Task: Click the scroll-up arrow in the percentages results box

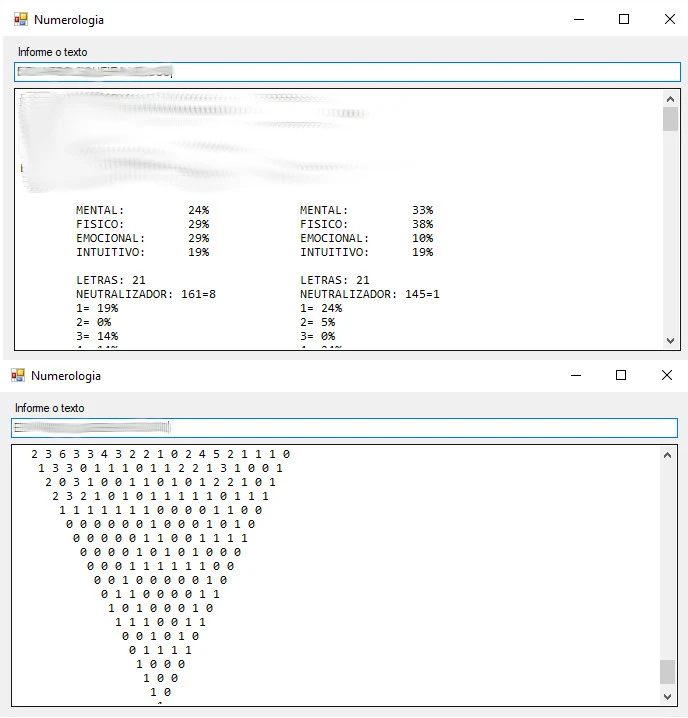Action: point(670,99)
